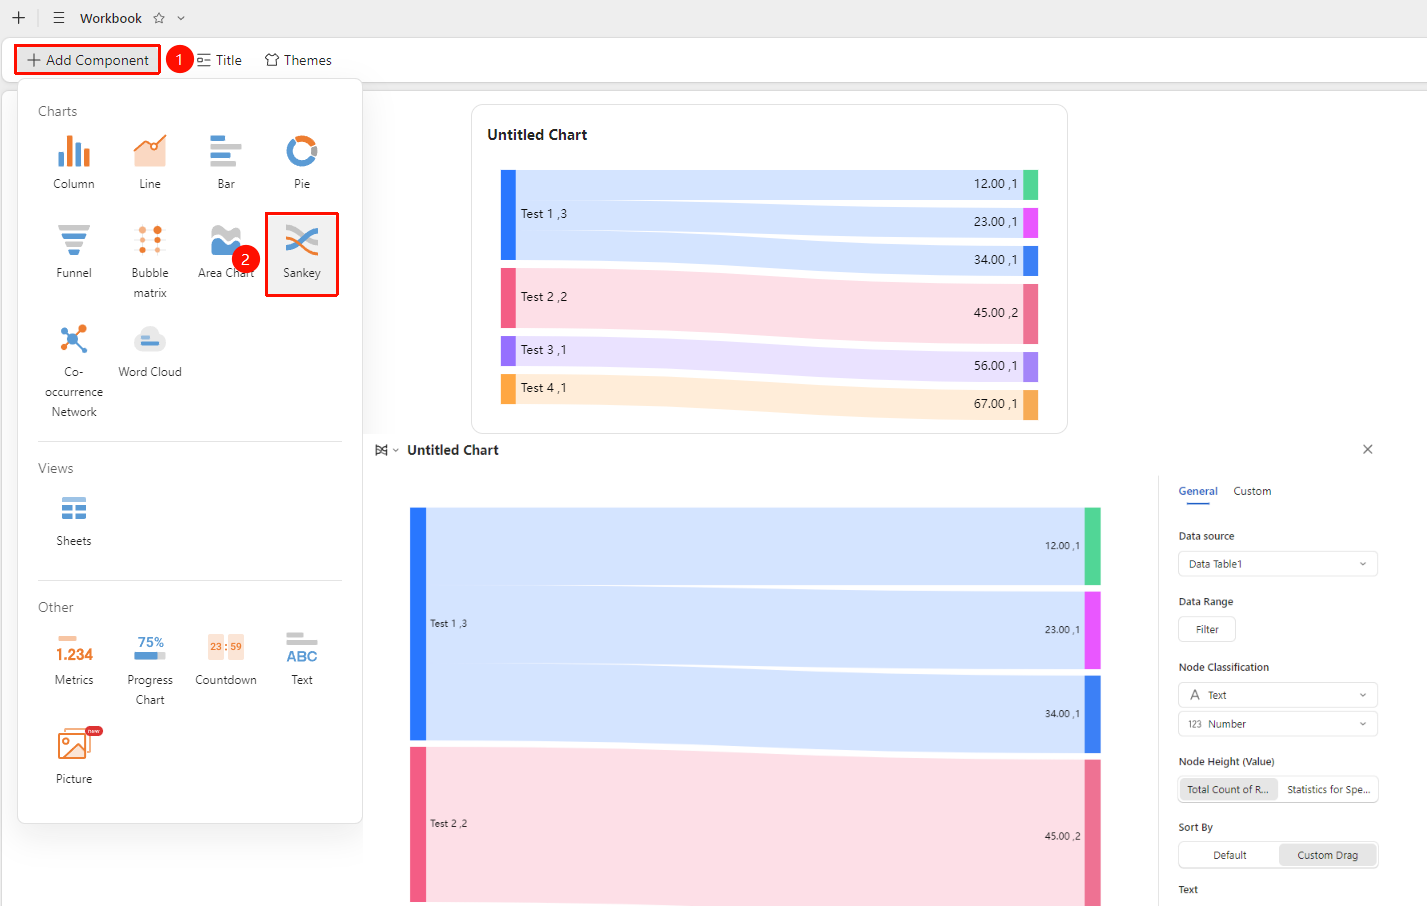Viewport: 1427px width, 906px height.
Task: Add a Text component
Action: tap(302, 658)
